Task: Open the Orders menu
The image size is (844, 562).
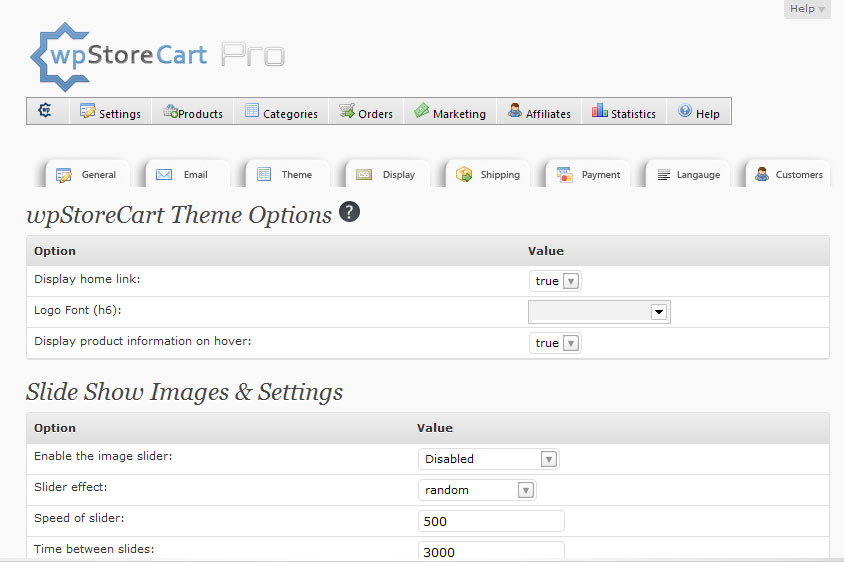Action: click(x=366, y=111)
